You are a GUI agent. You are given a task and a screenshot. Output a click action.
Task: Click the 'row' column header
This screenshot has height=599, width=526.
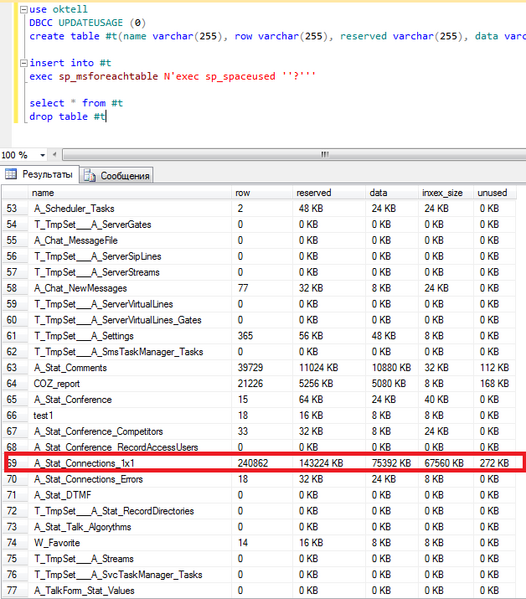point(262,193)
